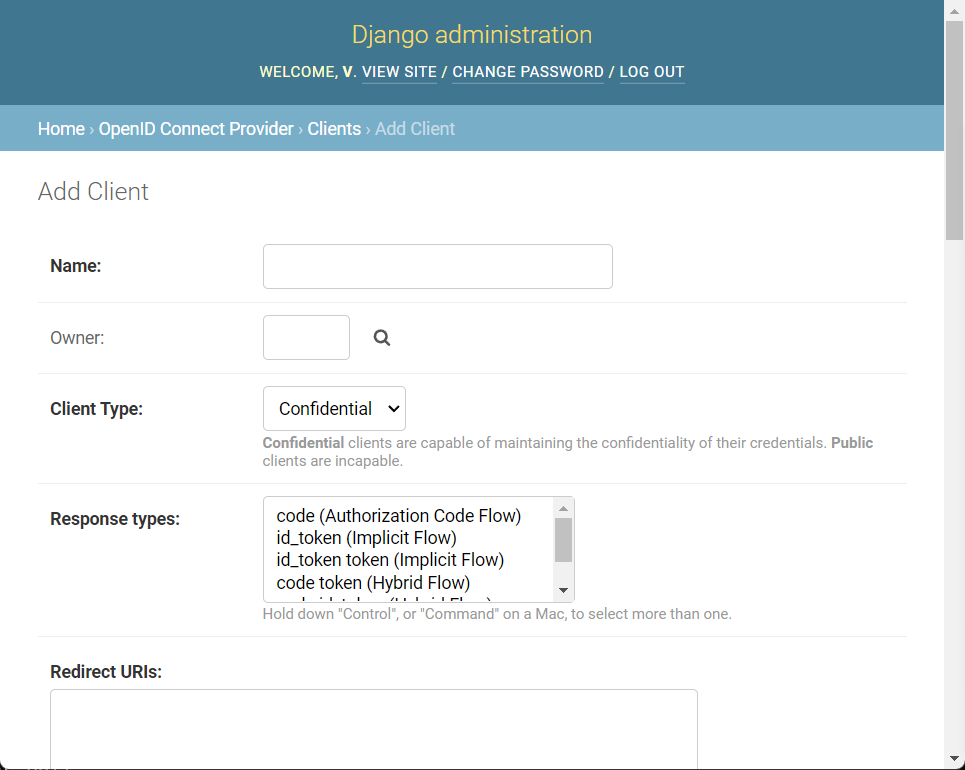Go to Home breadcrumb
Viewport: 965px width, 770px height.
coord(62,129)
